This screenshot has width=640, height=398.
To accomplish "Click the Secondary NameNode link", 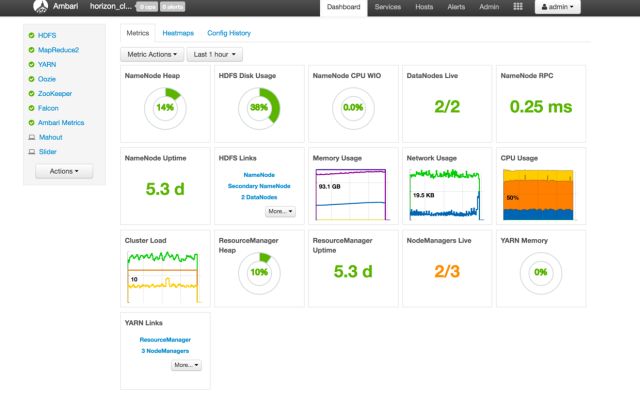I will [x=259, y=186].
